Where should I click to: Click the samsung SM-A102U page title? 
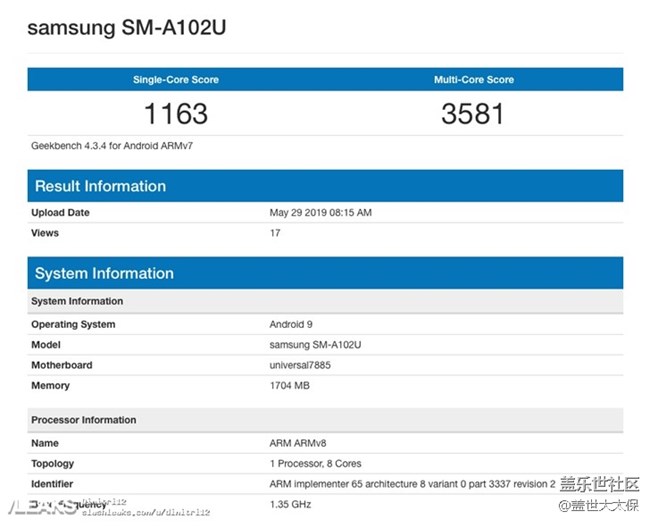pyautogui.click(x=126, y=27)
